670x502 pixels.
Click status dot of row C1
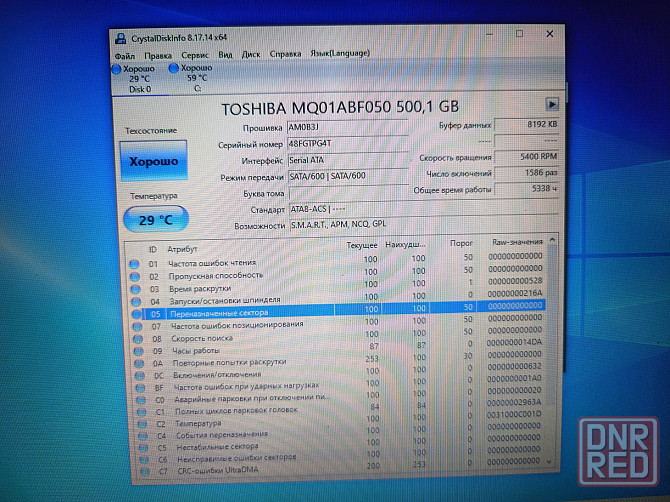[142, 412]
